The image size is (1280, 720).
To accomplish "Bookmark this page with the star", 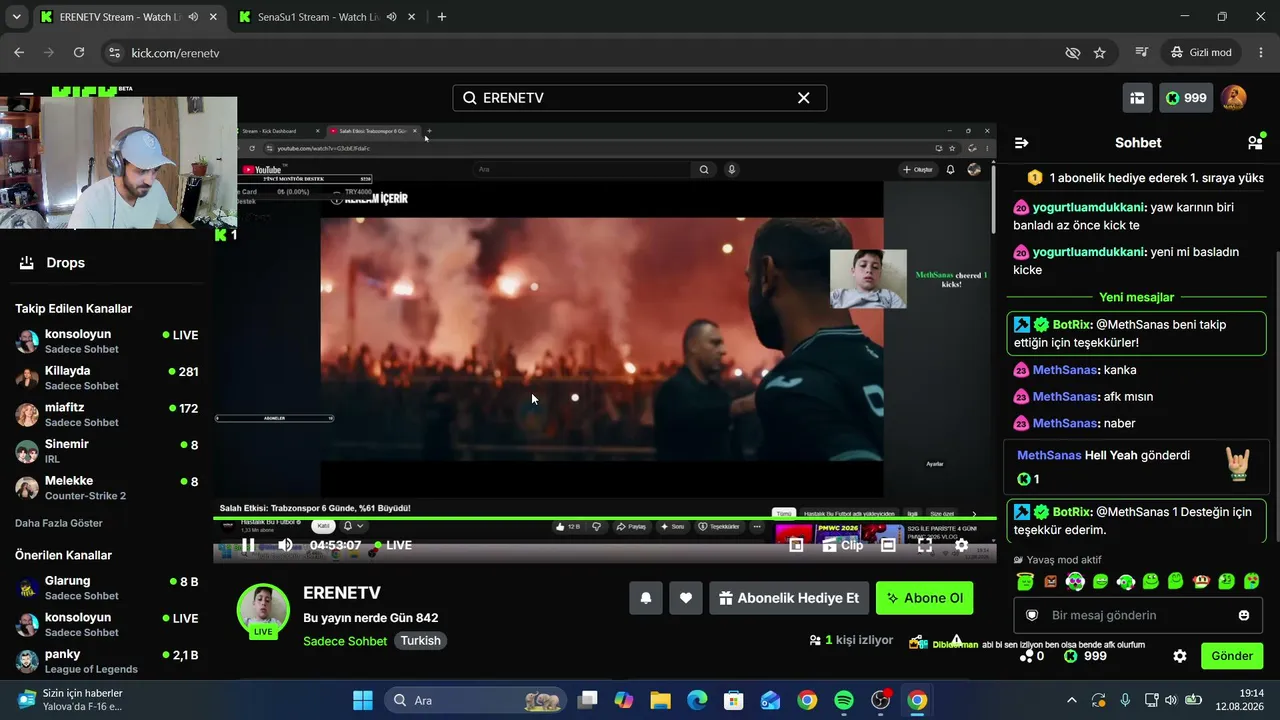I will pyautogui.click(x=1100, y=53).
